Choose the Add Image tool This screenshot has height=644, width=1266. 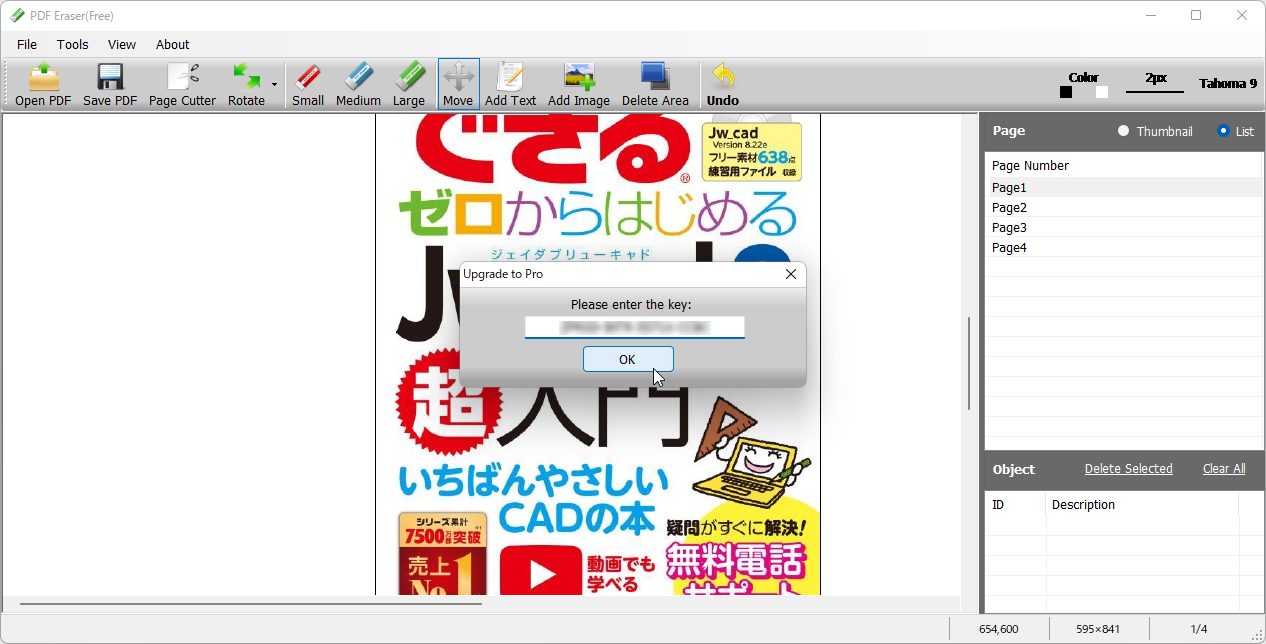pos(579,85)
